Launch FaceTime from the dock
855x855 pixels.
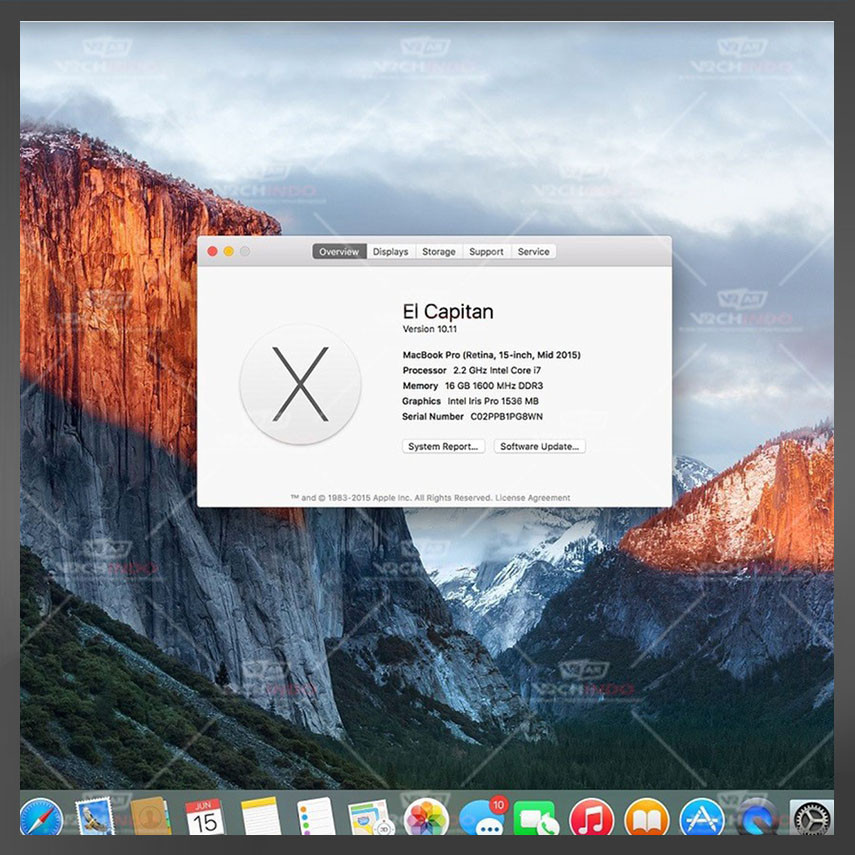pyautogui.click(x=536, y=818)
